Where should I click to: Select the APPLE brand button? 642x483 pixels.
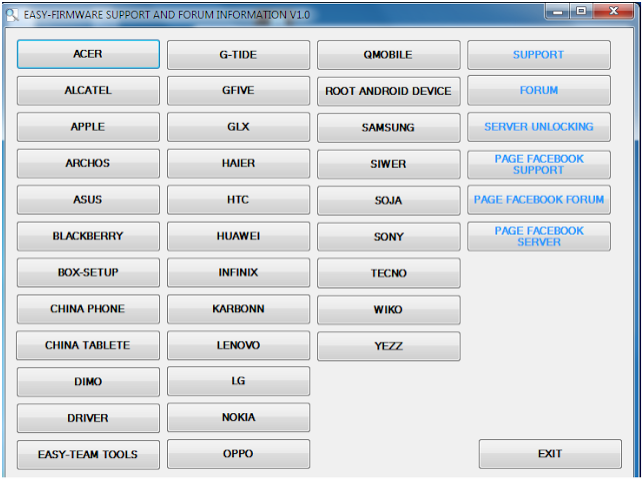tap(88, 127)
